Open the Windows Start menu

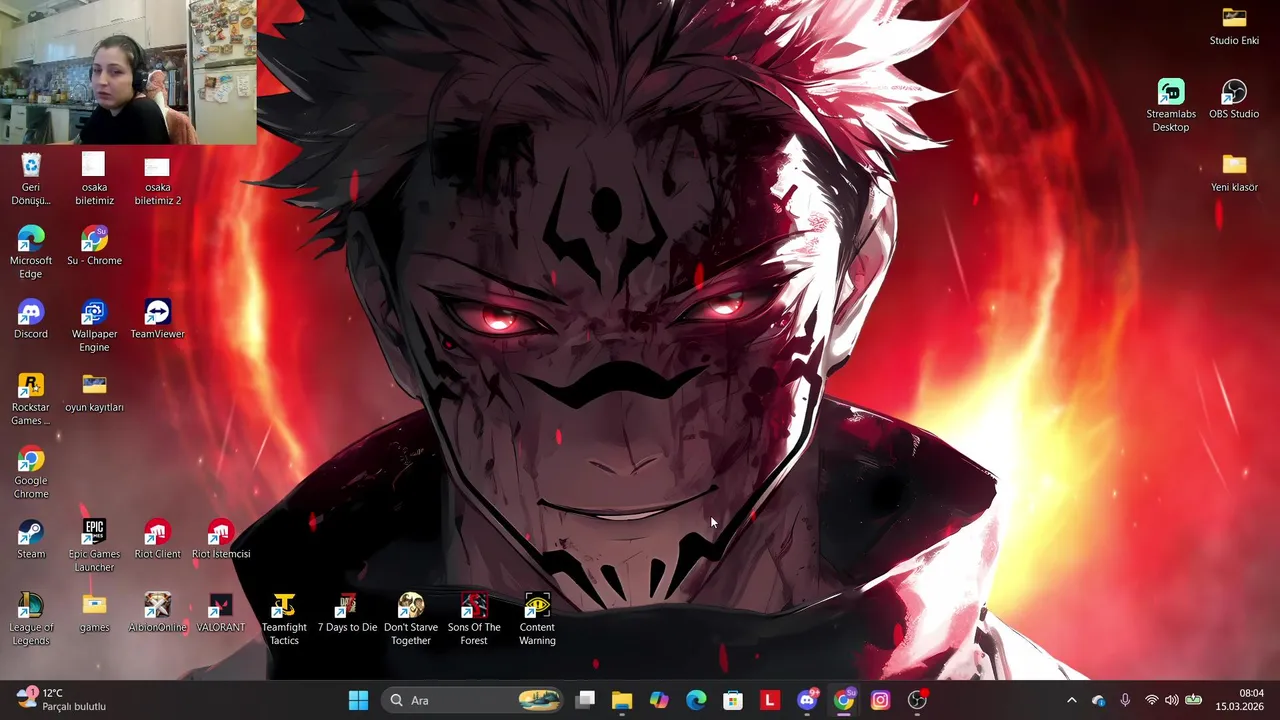(x=358, y=700)
